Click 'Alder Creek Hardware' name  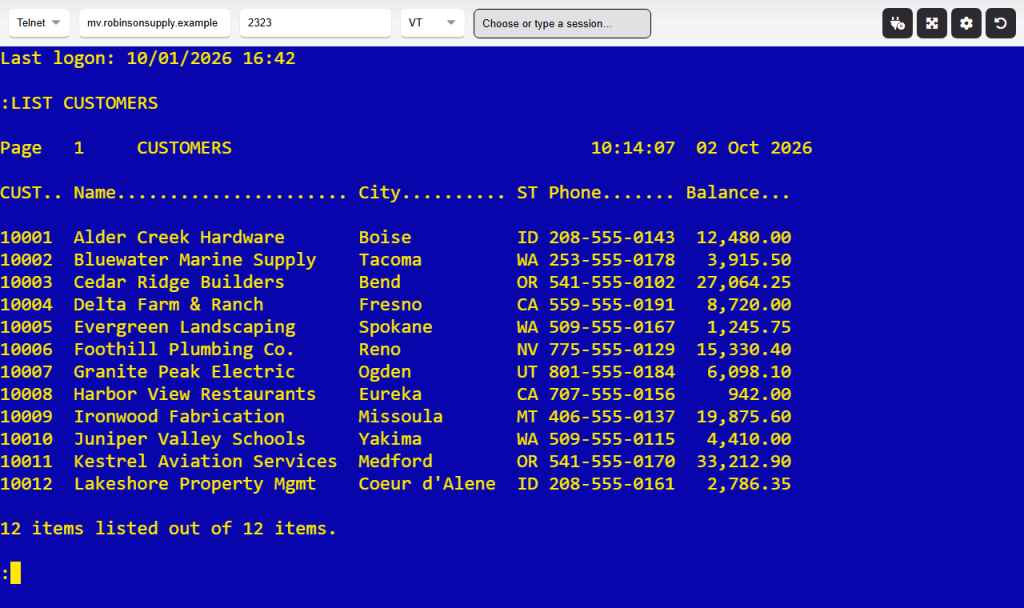(179, 238)
